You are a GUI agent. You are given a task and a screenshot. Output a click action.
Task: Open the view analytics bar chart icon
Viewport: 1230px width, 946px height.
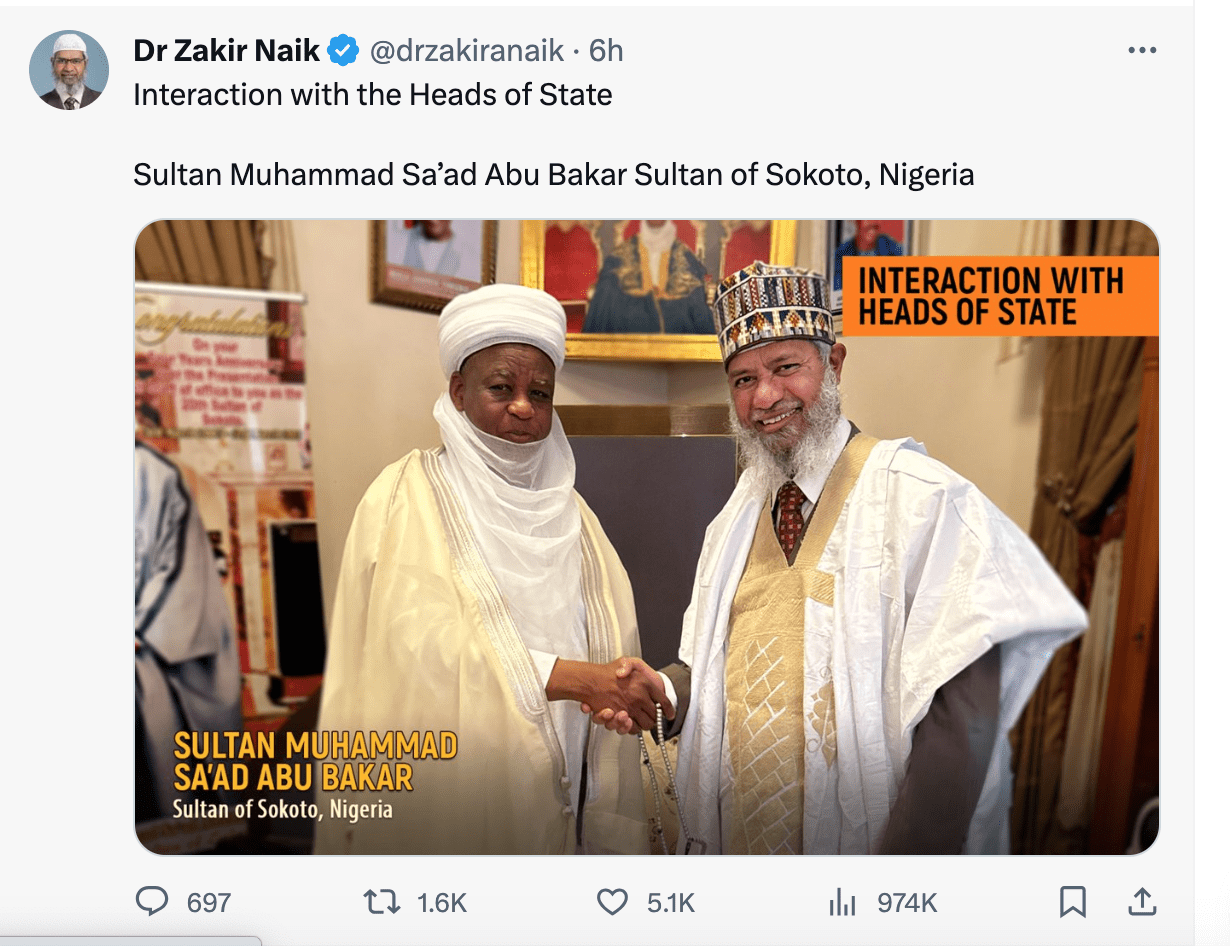click(x=843, y=902)
